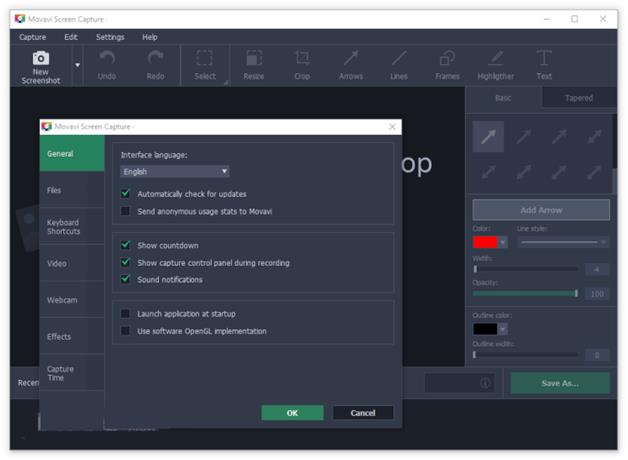
Task: Open the outline color dropdown arrow
Action: pos(503,329)
